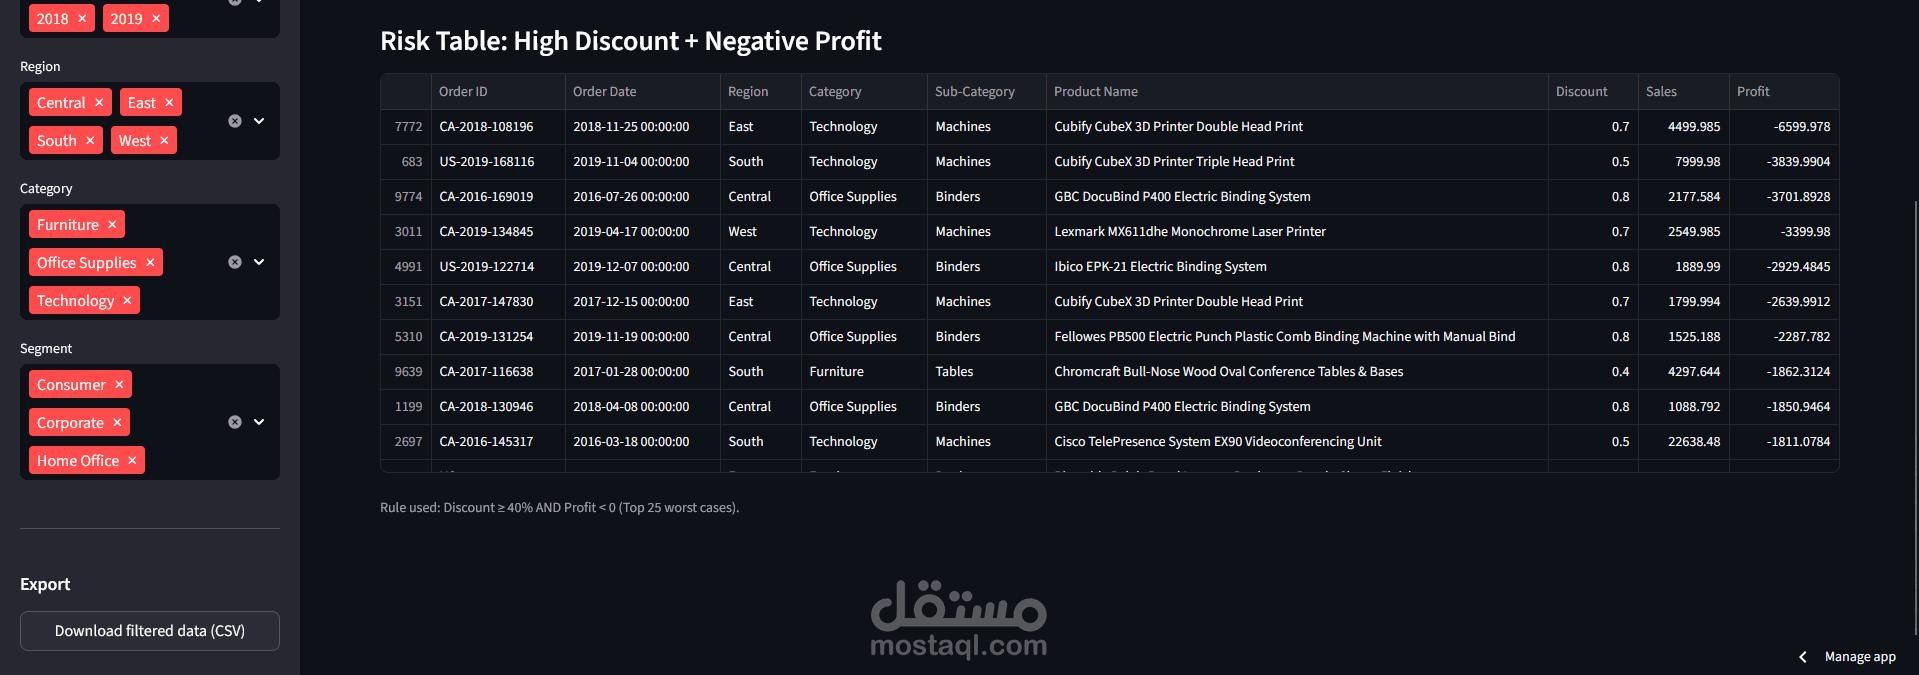Select order cell CA-2019-134845
The height and width of the screenshot is (675, 1919).
click(x=498, y=232)
